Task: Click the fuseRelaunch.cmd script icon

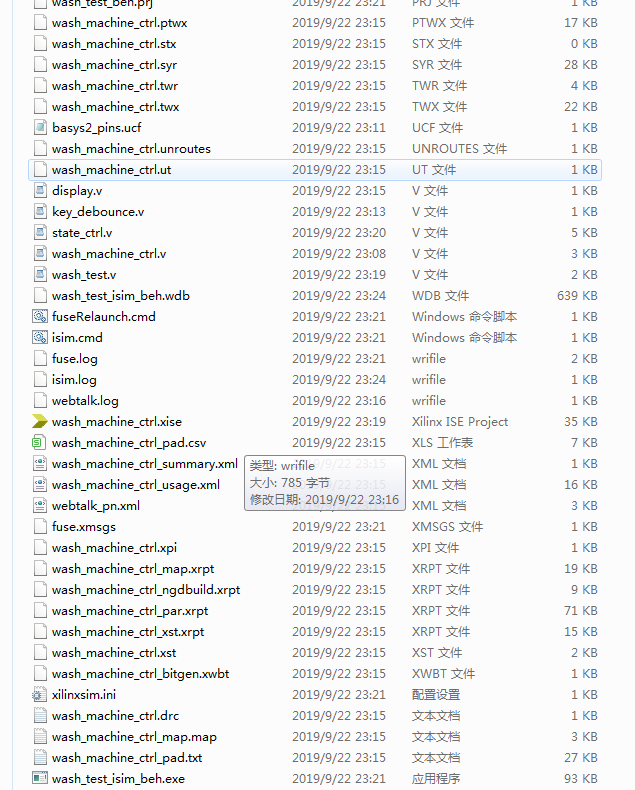Action: click(40, 317)
